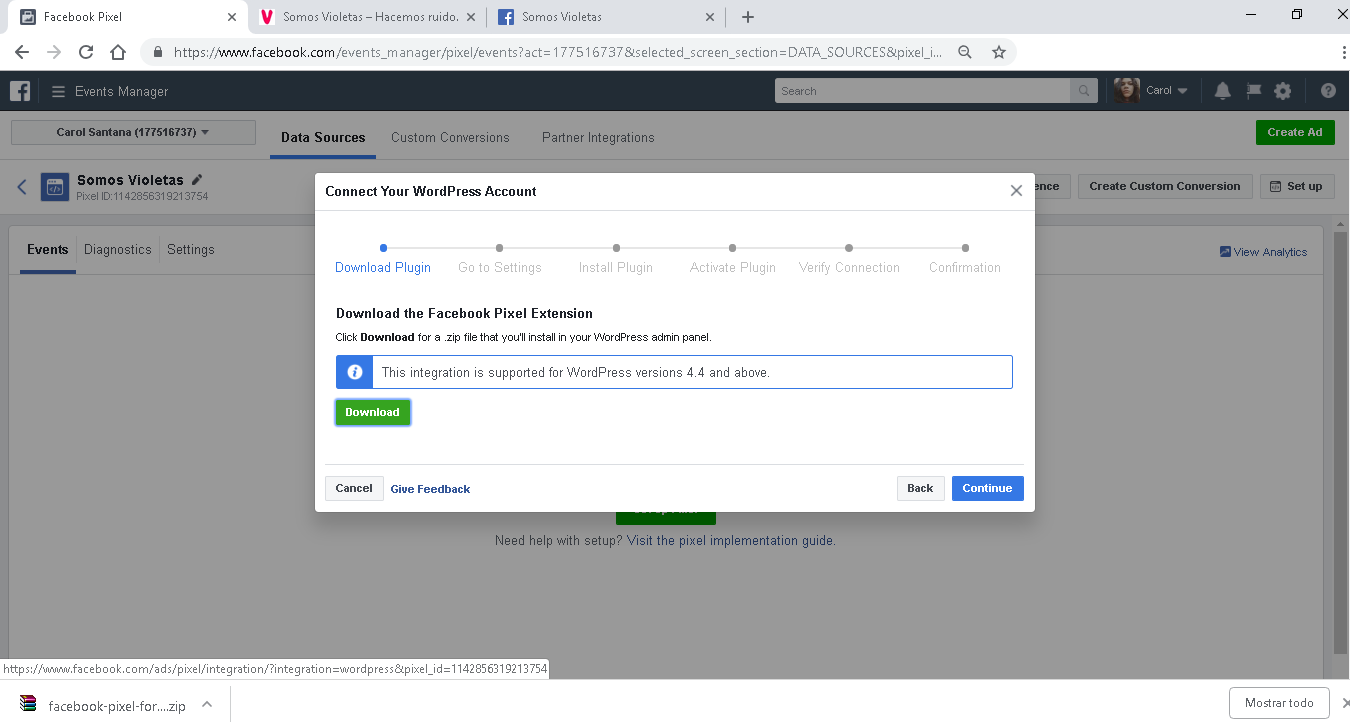Screen dimensions: 1350x728
Task: Open the settings gear icon
Action: (x=1283, y=91)
